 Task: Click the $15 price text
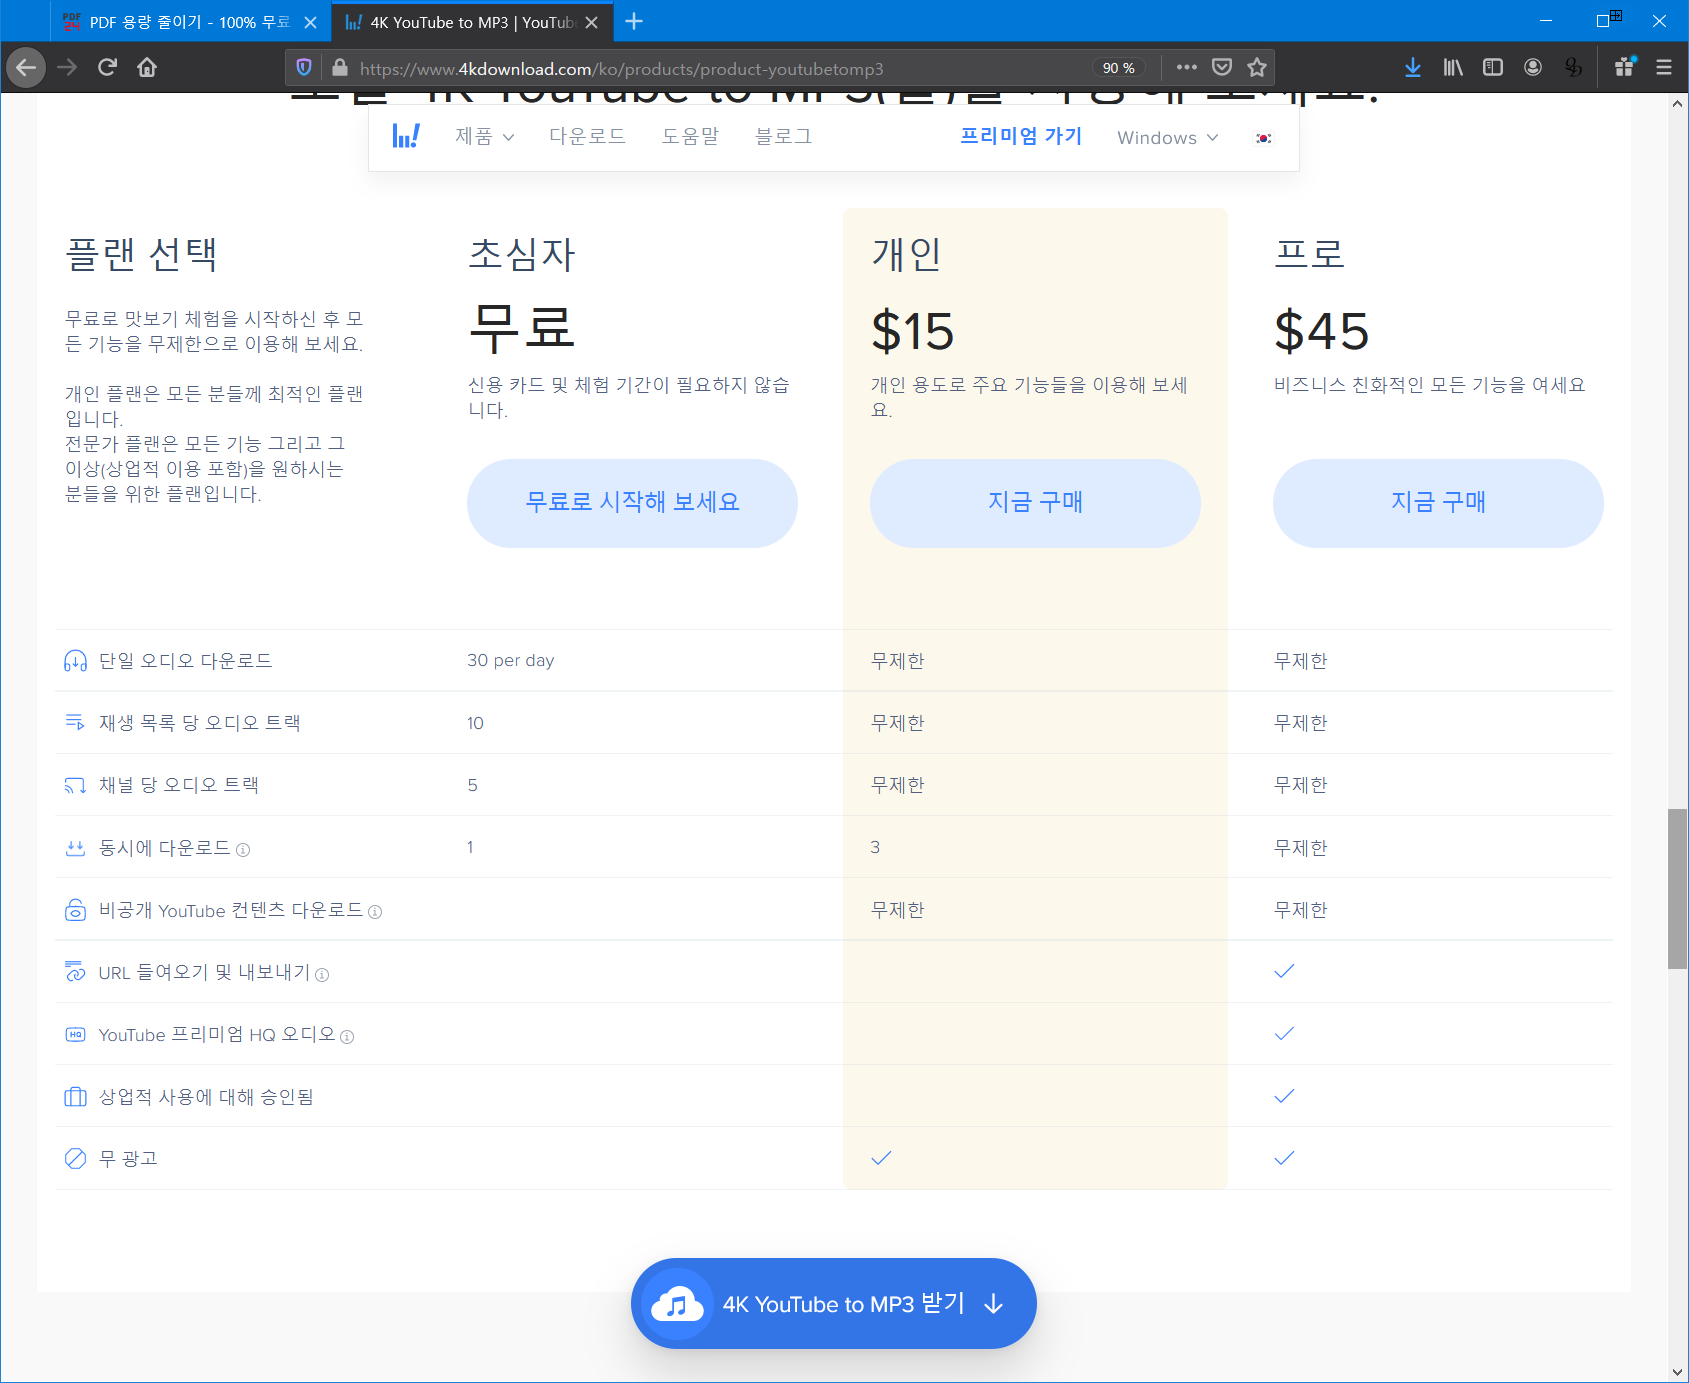pos(912,331)
